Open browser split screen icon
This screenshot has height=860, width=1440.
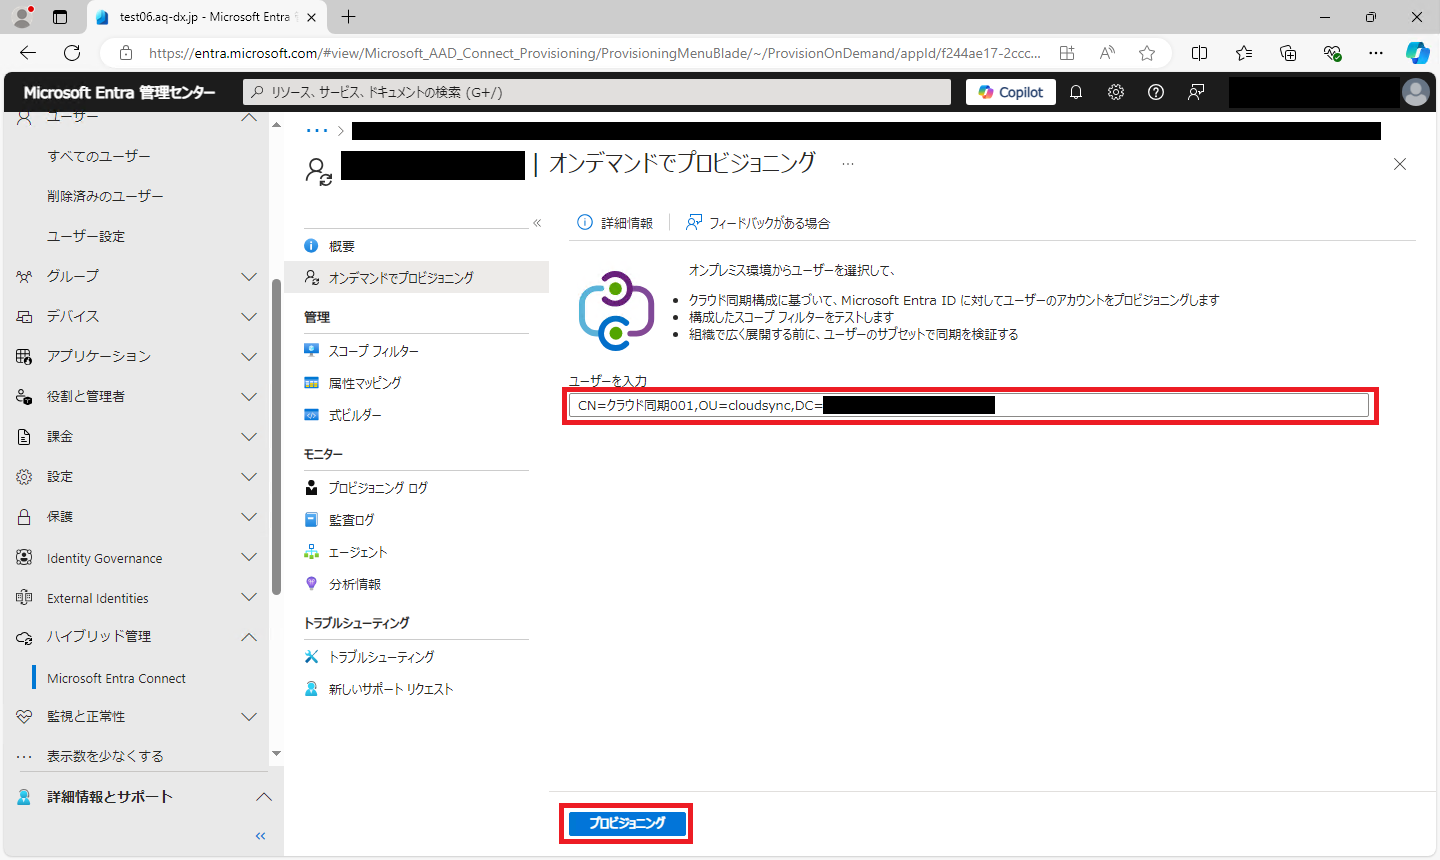coord(1200,53)
